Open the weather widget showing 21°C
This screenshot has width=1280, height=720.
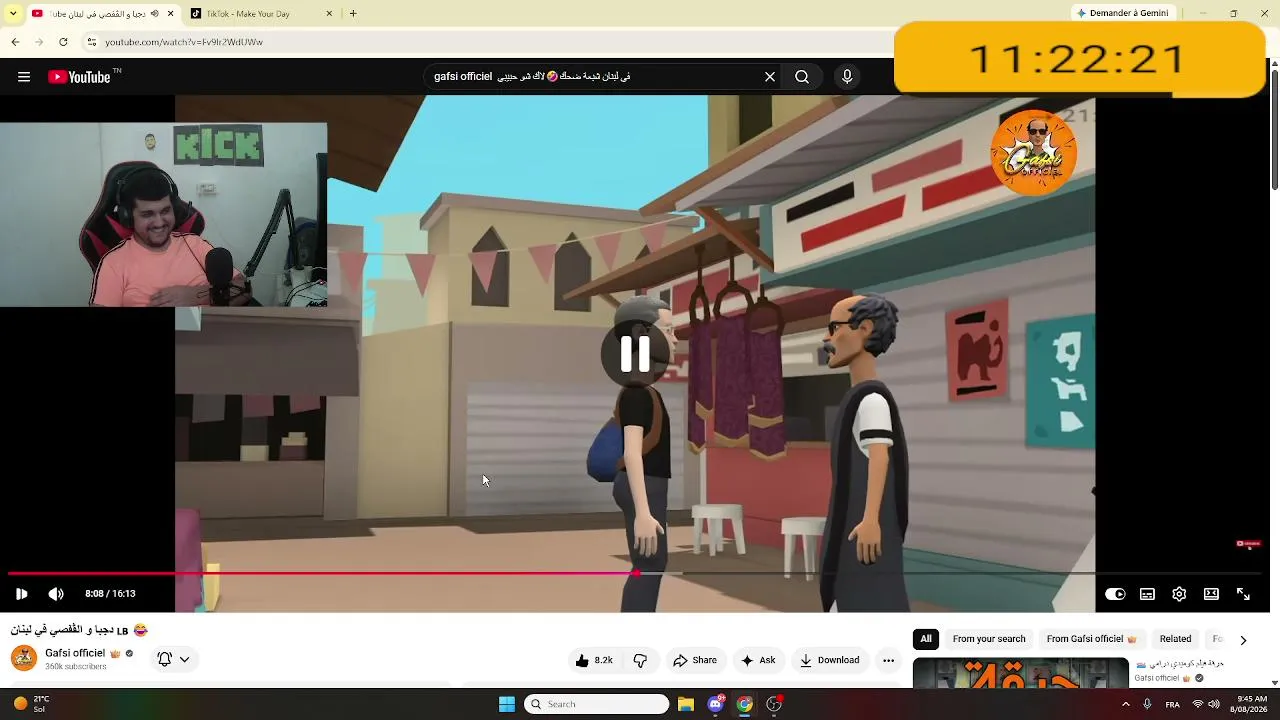tap(30, 704)
